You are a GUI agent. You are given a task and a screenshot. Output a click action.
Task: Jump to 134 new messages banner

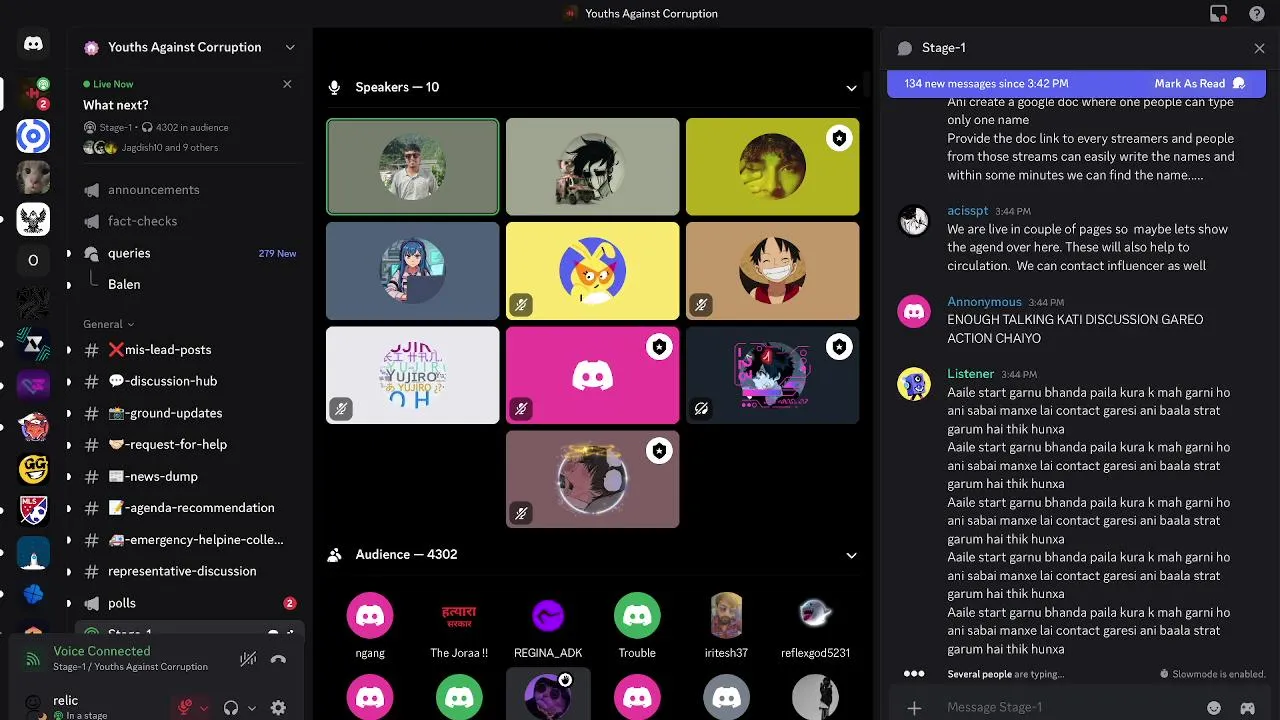coord(986,84)
